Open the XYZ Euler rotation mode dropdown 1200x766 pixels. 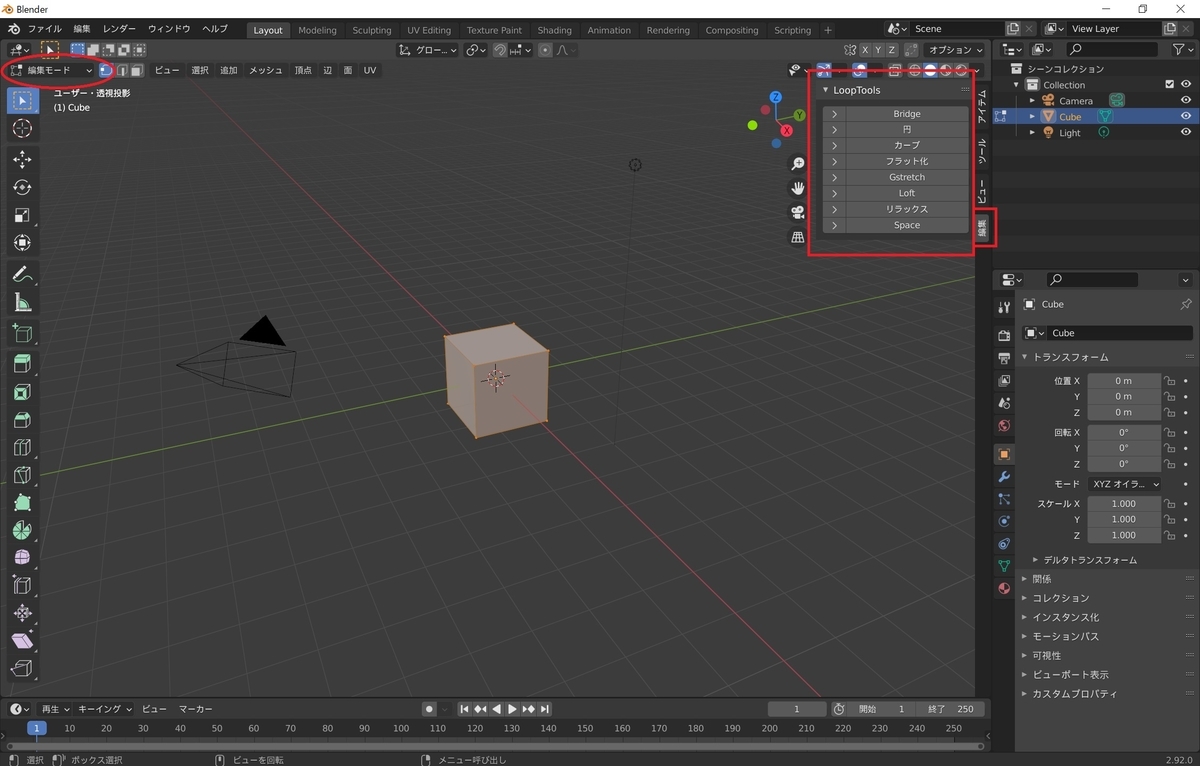(1125, 484)
